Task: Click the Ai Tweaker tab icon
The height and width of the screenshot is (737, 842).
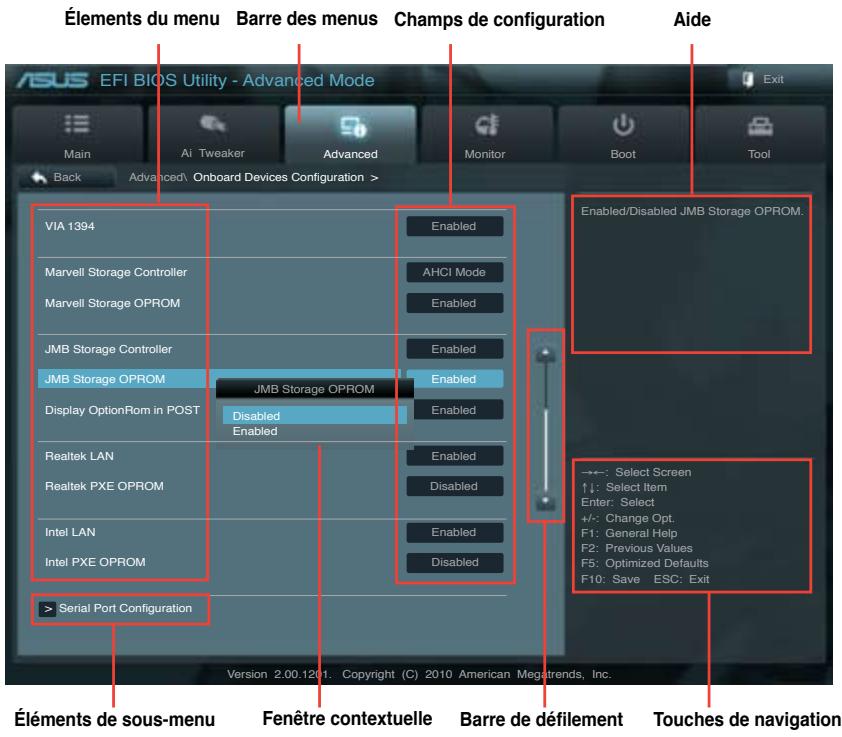Action: click(x=213, y=124)
